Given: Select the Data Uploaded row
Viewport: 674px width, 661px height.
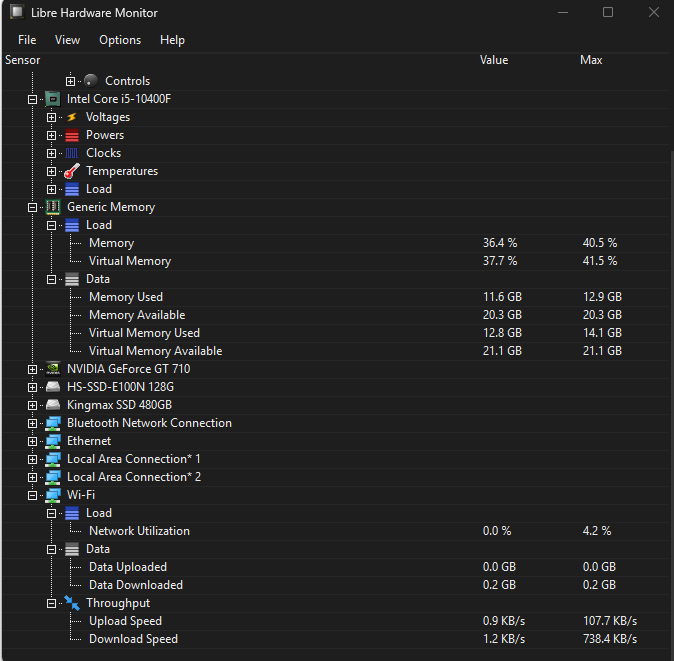Looking at the screenshot, I should click(x=337, y=568).
